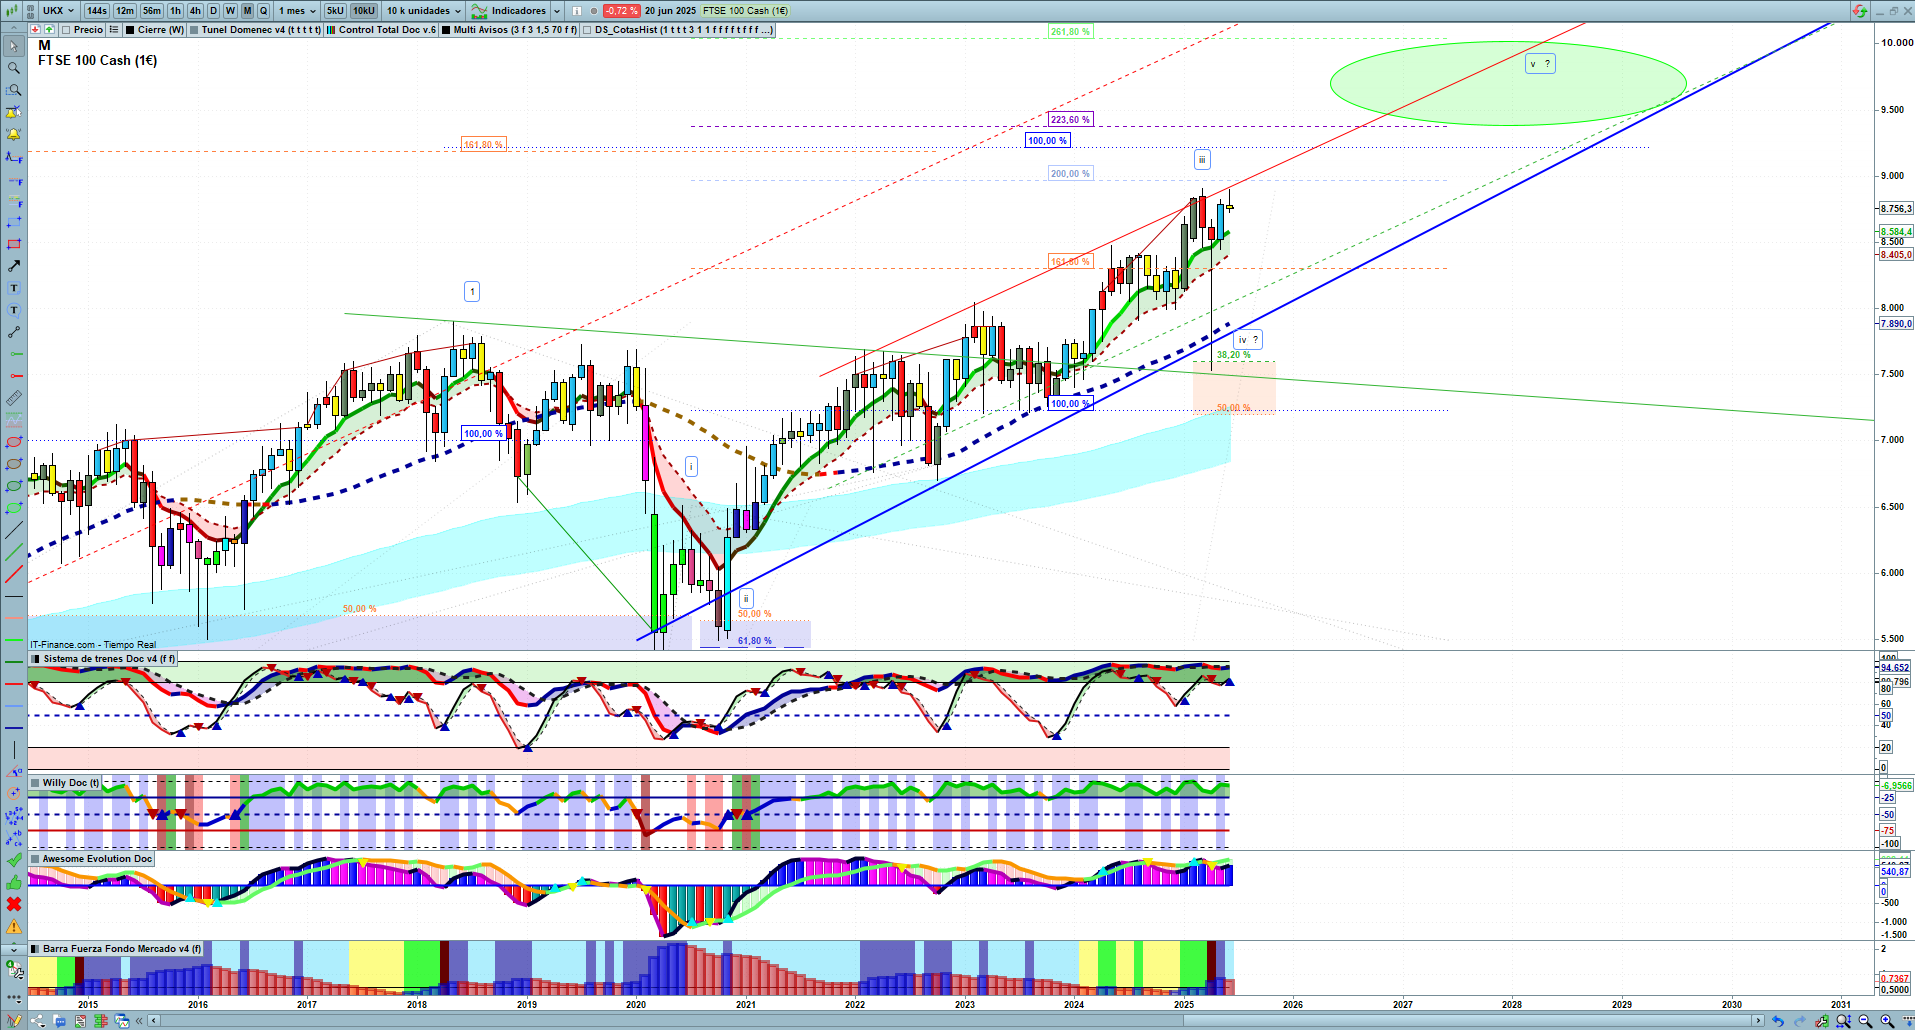This screenshot has height=1030, width=1915.
Task: Expand the '10 k unidades' dropdown
Action: pyautogui.click(x=424, y=11)
